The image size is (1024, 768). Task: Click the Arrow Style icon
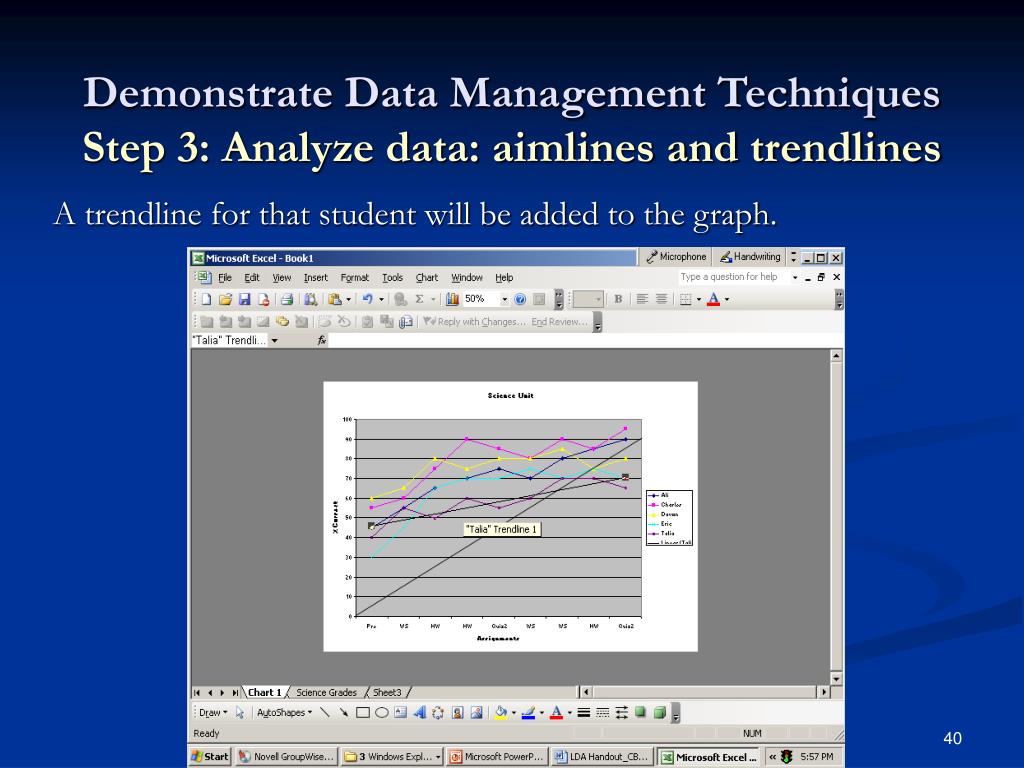coord(622,712)
